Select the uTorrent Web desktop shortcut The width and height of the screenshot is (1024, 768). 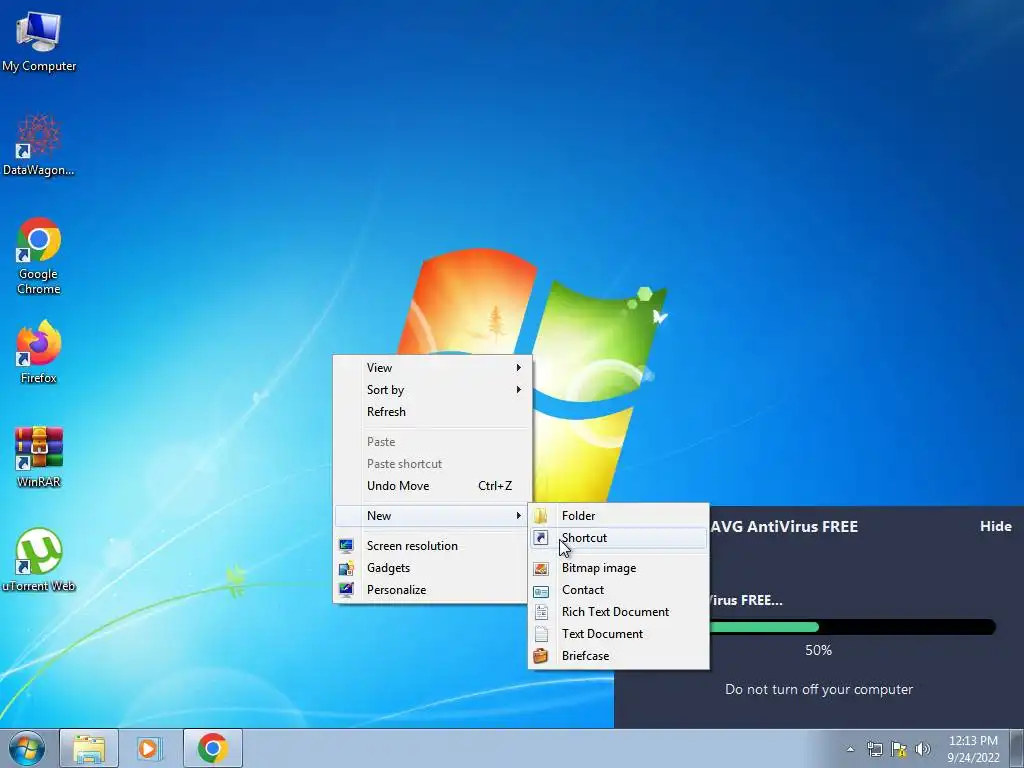point(39,560)
